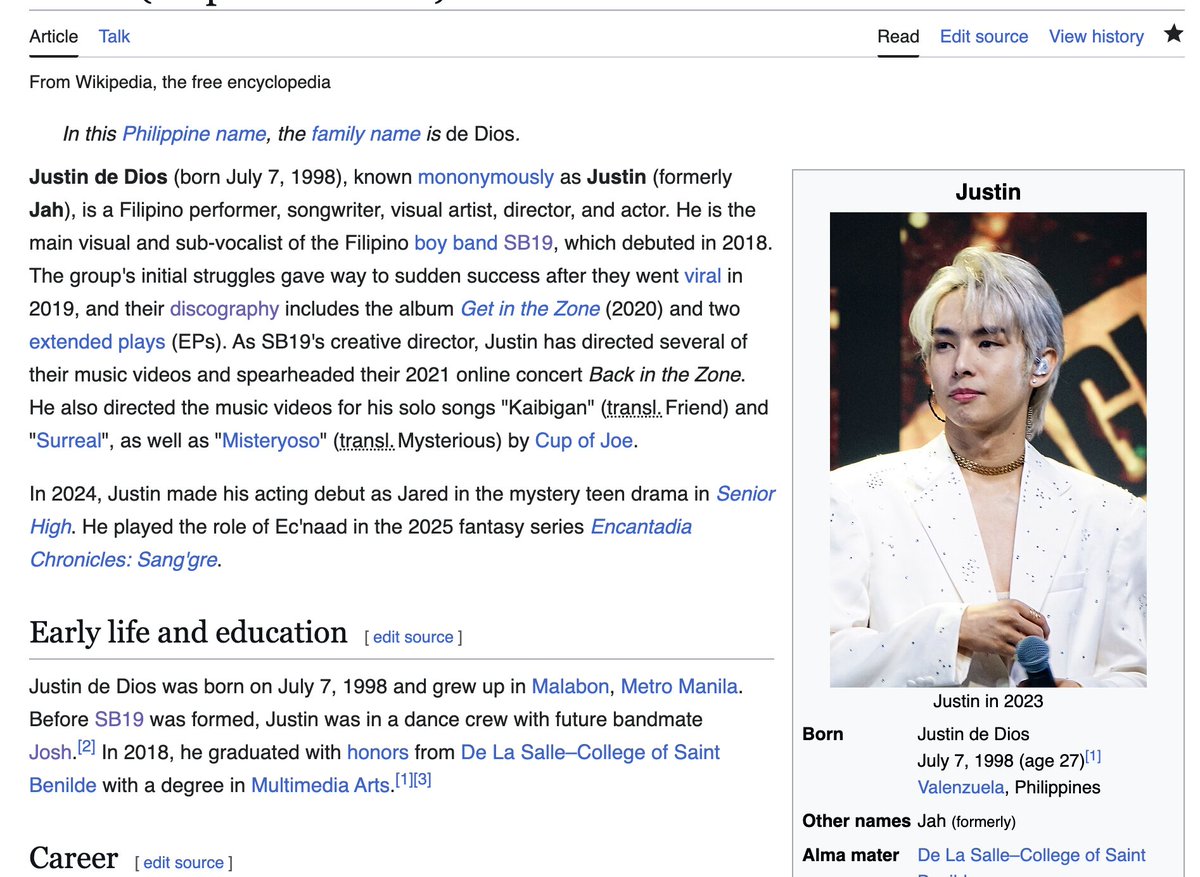The height and width of the screenshot is (877, 1200).
Task: Open the Edit source view
Action: coord(983,36)
